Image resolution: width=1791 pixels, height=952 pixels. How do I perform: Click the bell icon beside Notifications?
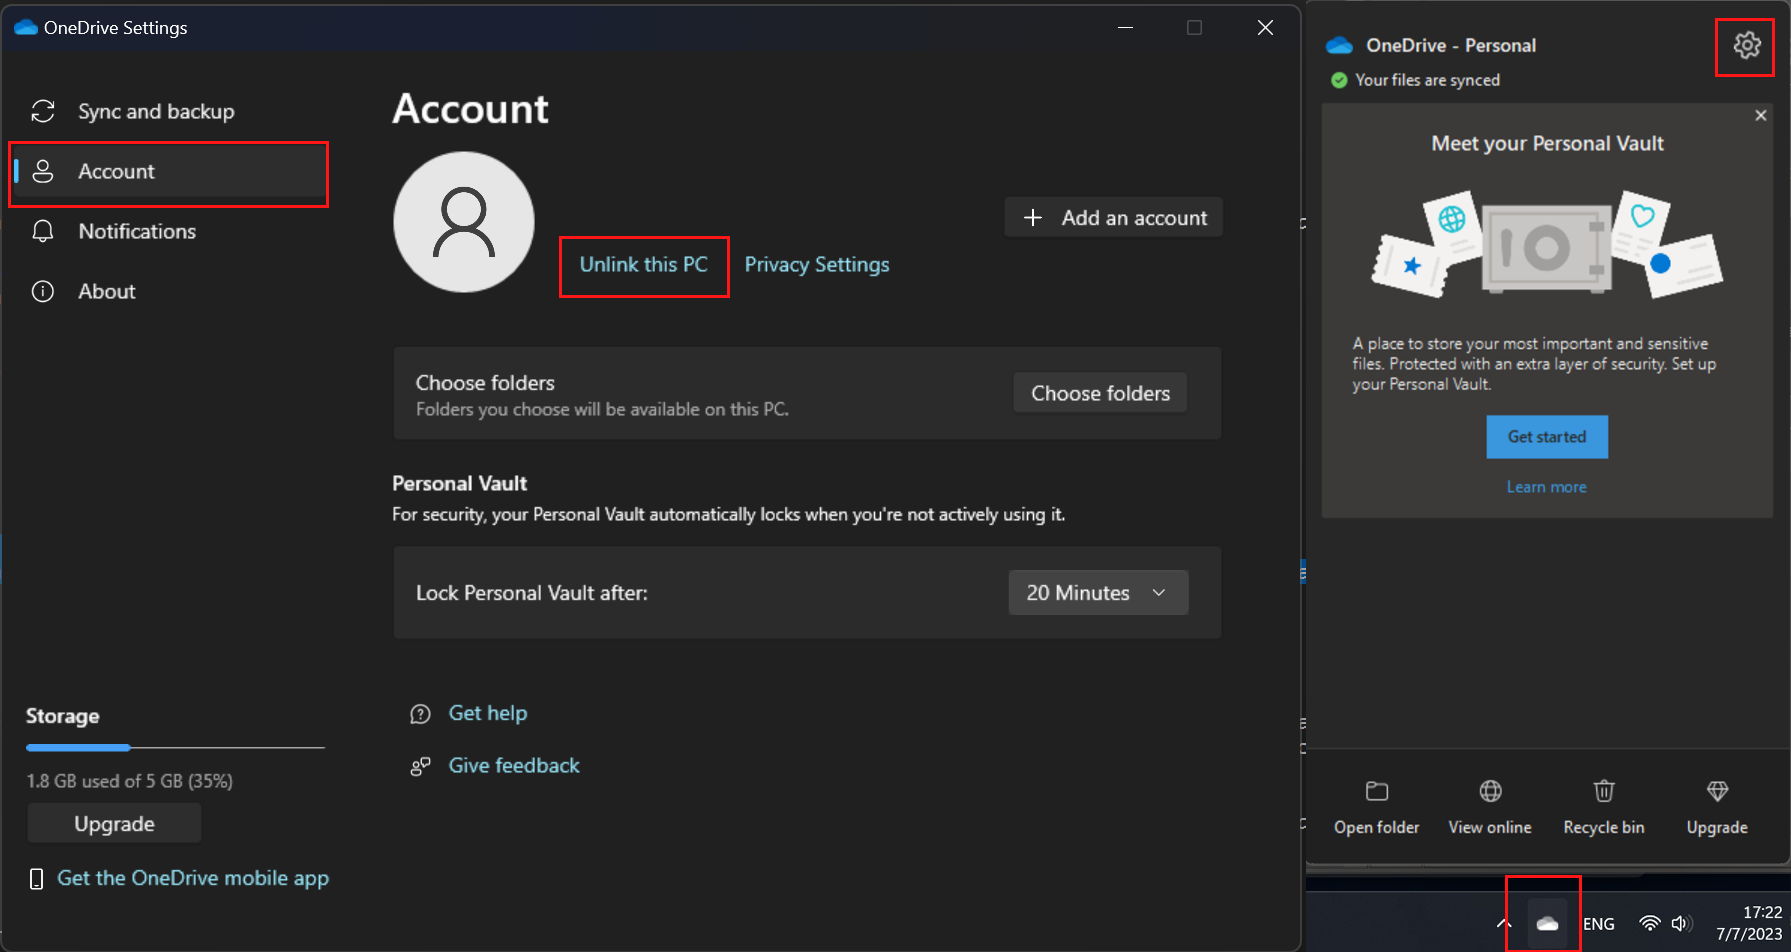(43, 231)
